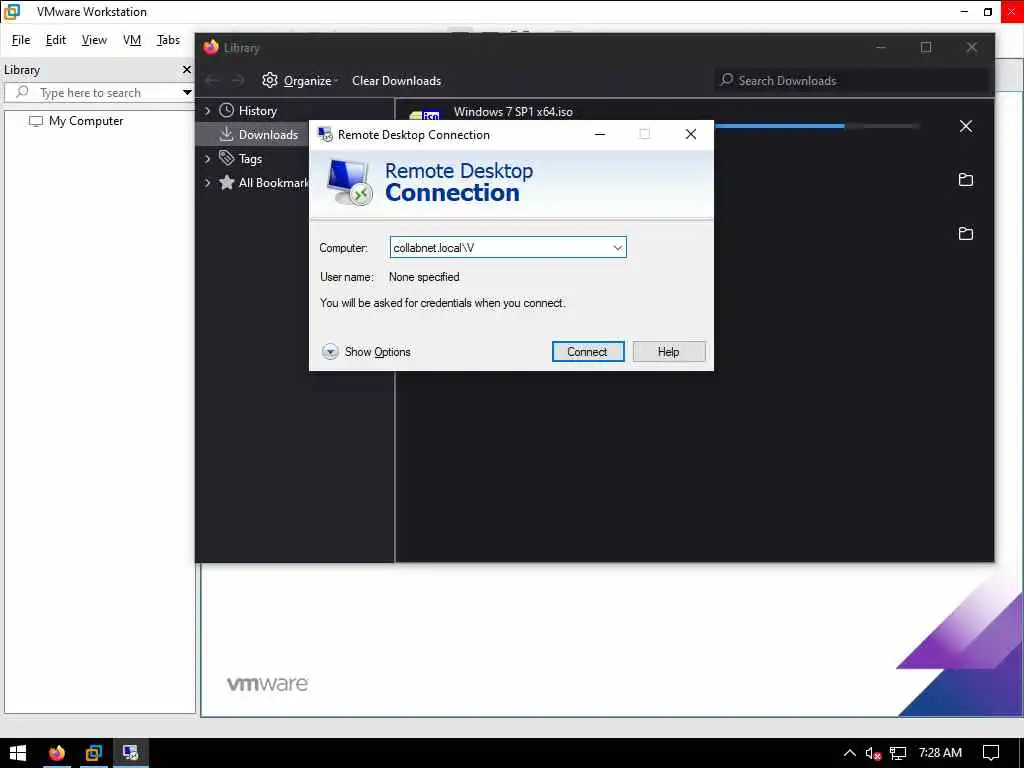Image resolution: width=1024 pixels, height=768 pixels.
Task: Close the VMware Library panel
Action: 187,69
